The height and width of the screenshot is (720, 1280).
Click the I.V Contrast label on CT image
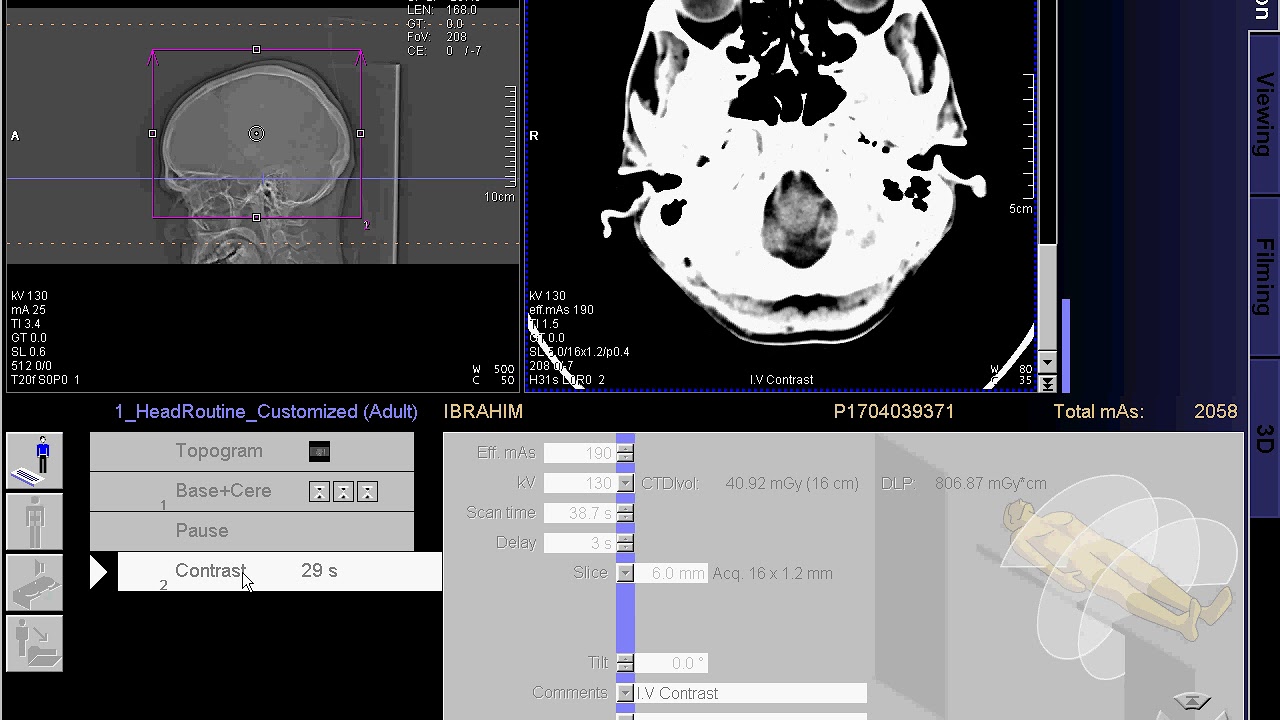pos(781,380)
